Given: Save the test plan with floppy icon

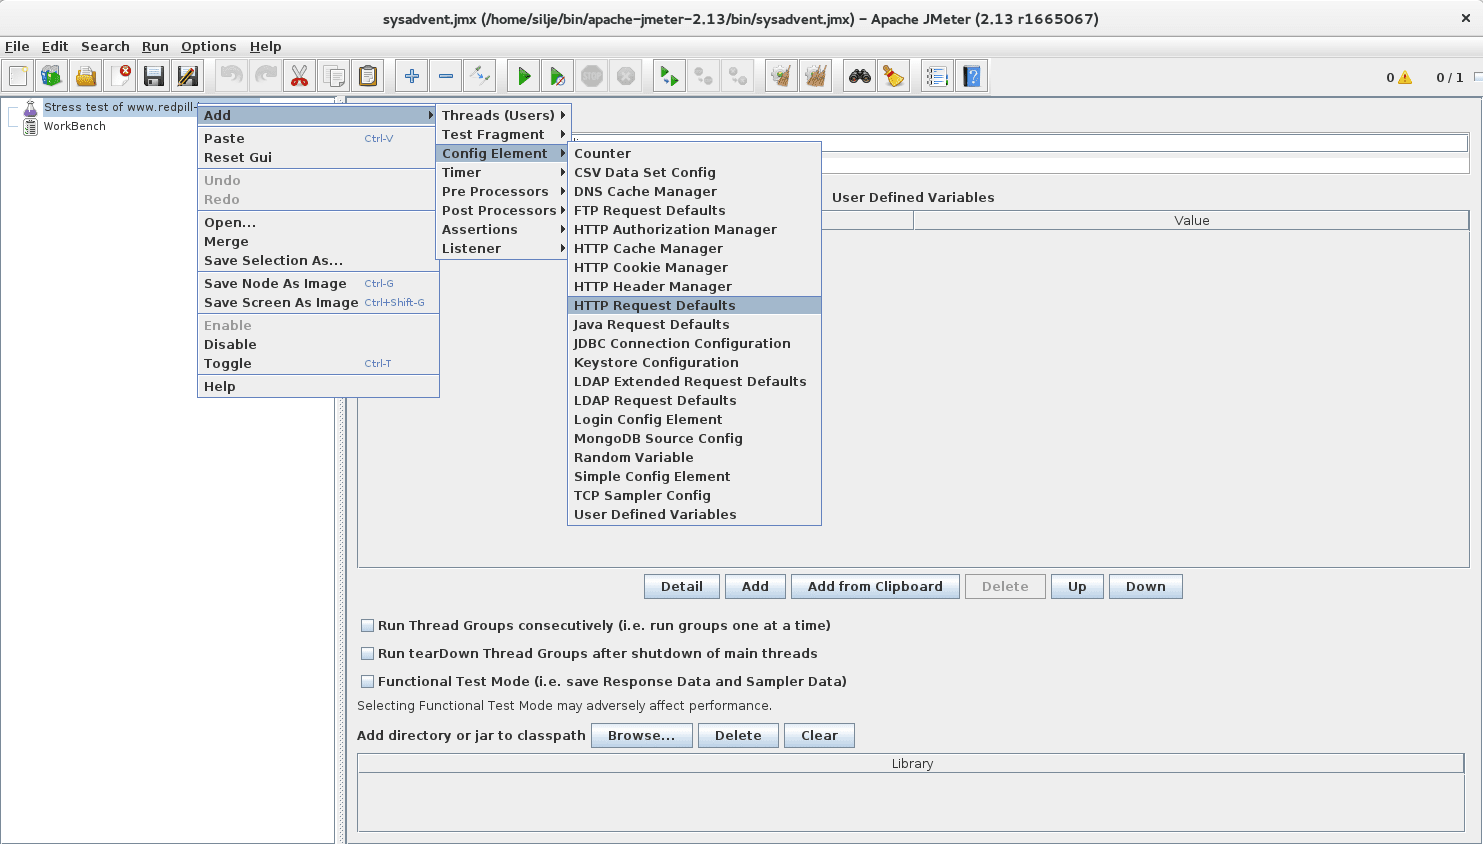Looking at the screenshot, I should click(x=154, y=76).
